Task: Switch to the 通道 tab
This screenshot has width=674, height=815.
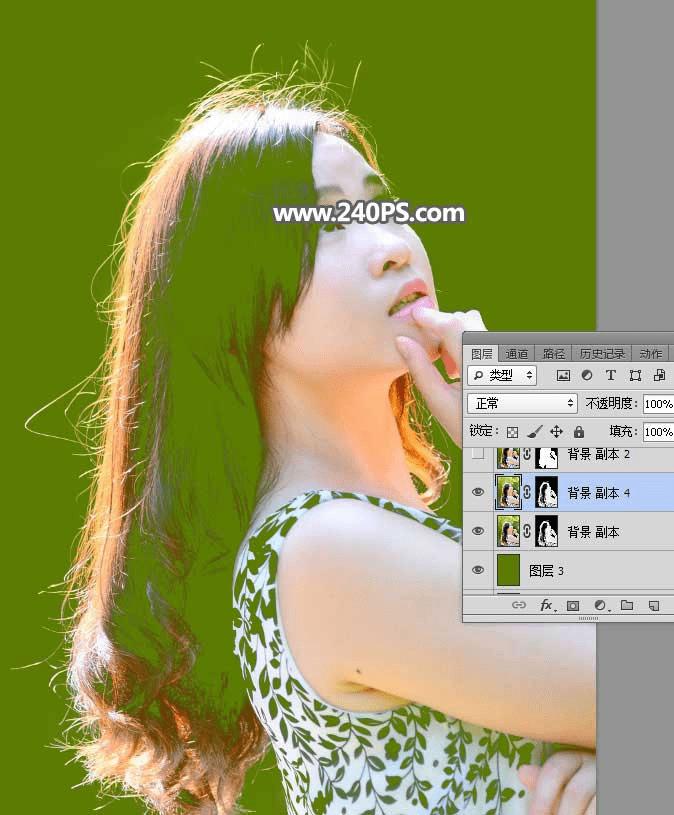Action: [x=517, y=354]
